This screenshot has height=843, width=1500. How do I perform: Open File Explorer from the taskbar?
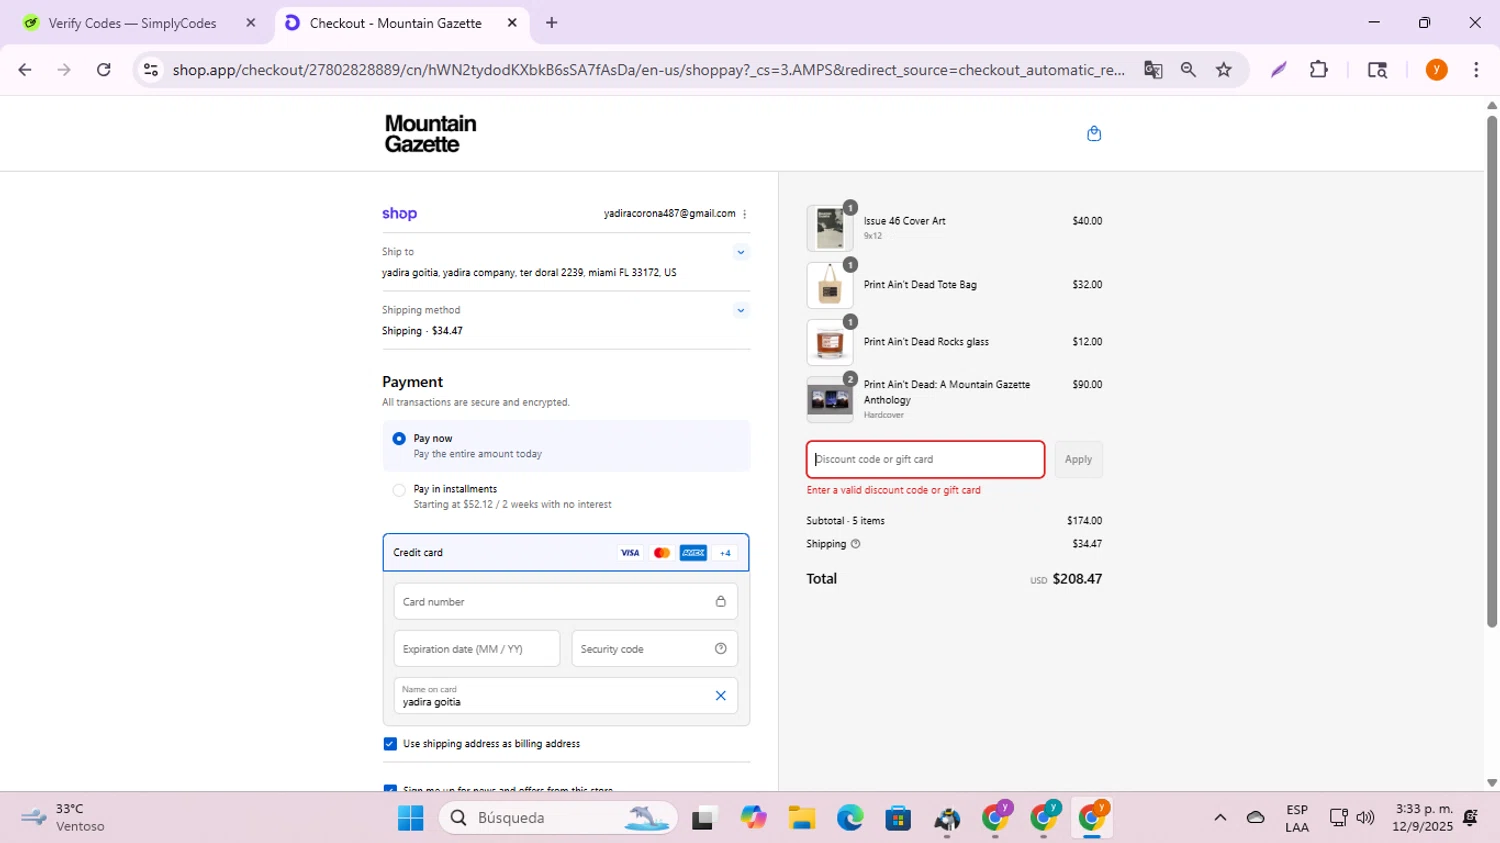click(801, 818)
